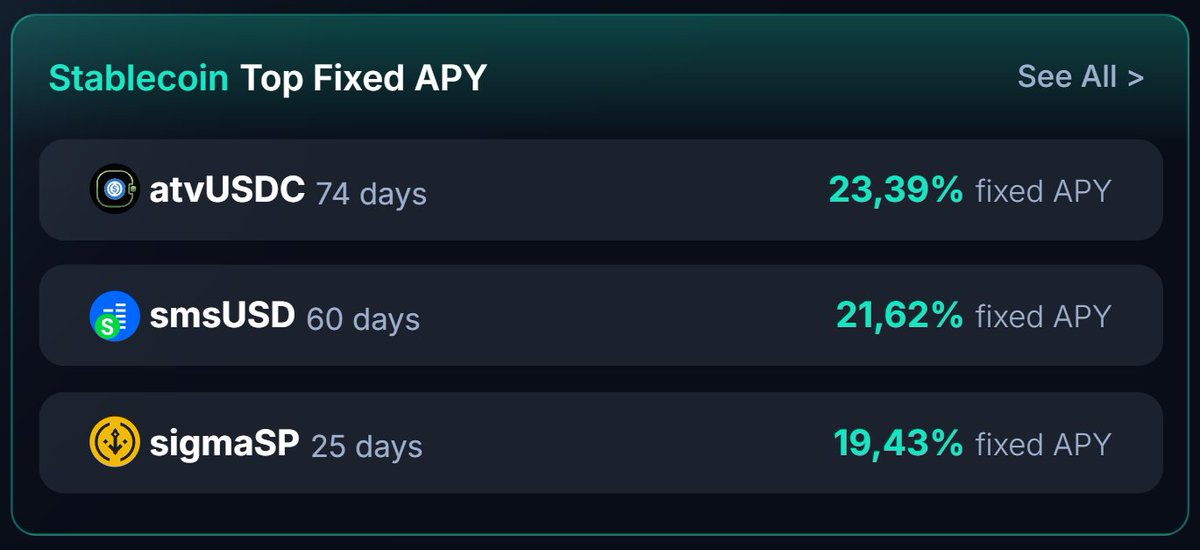Click the 19,43% fixed APY value
This screenshot has height=550, width=1200.
click(899, 442)
